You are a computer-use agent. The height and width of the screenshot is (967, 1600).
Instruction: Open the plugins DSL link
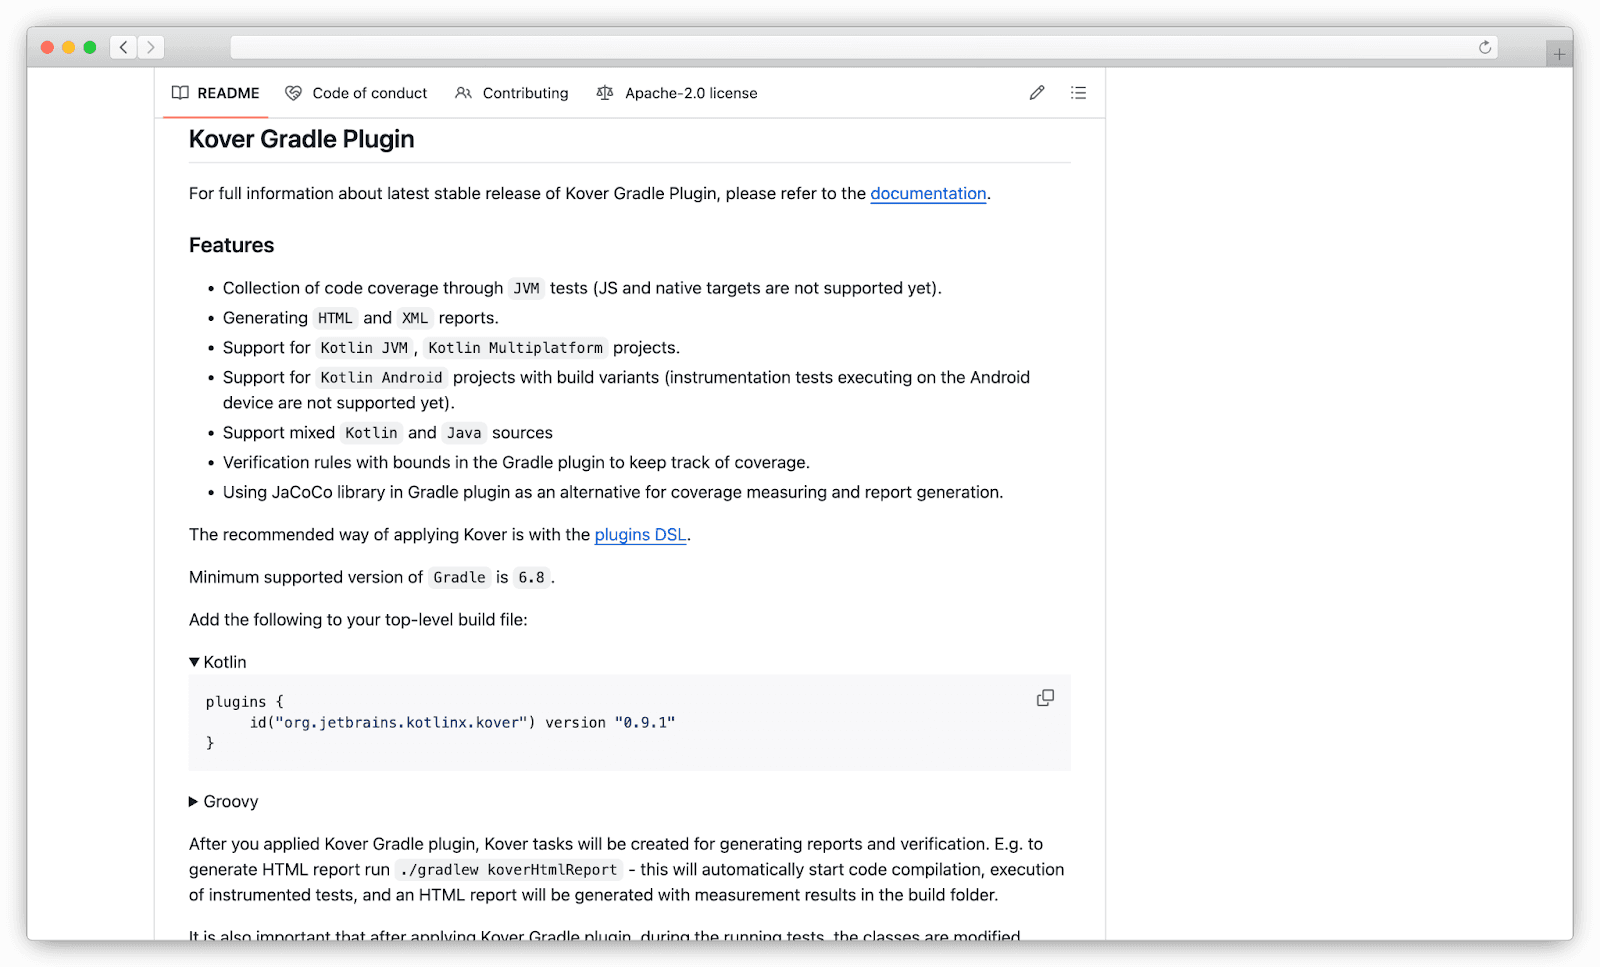[640, 534]
